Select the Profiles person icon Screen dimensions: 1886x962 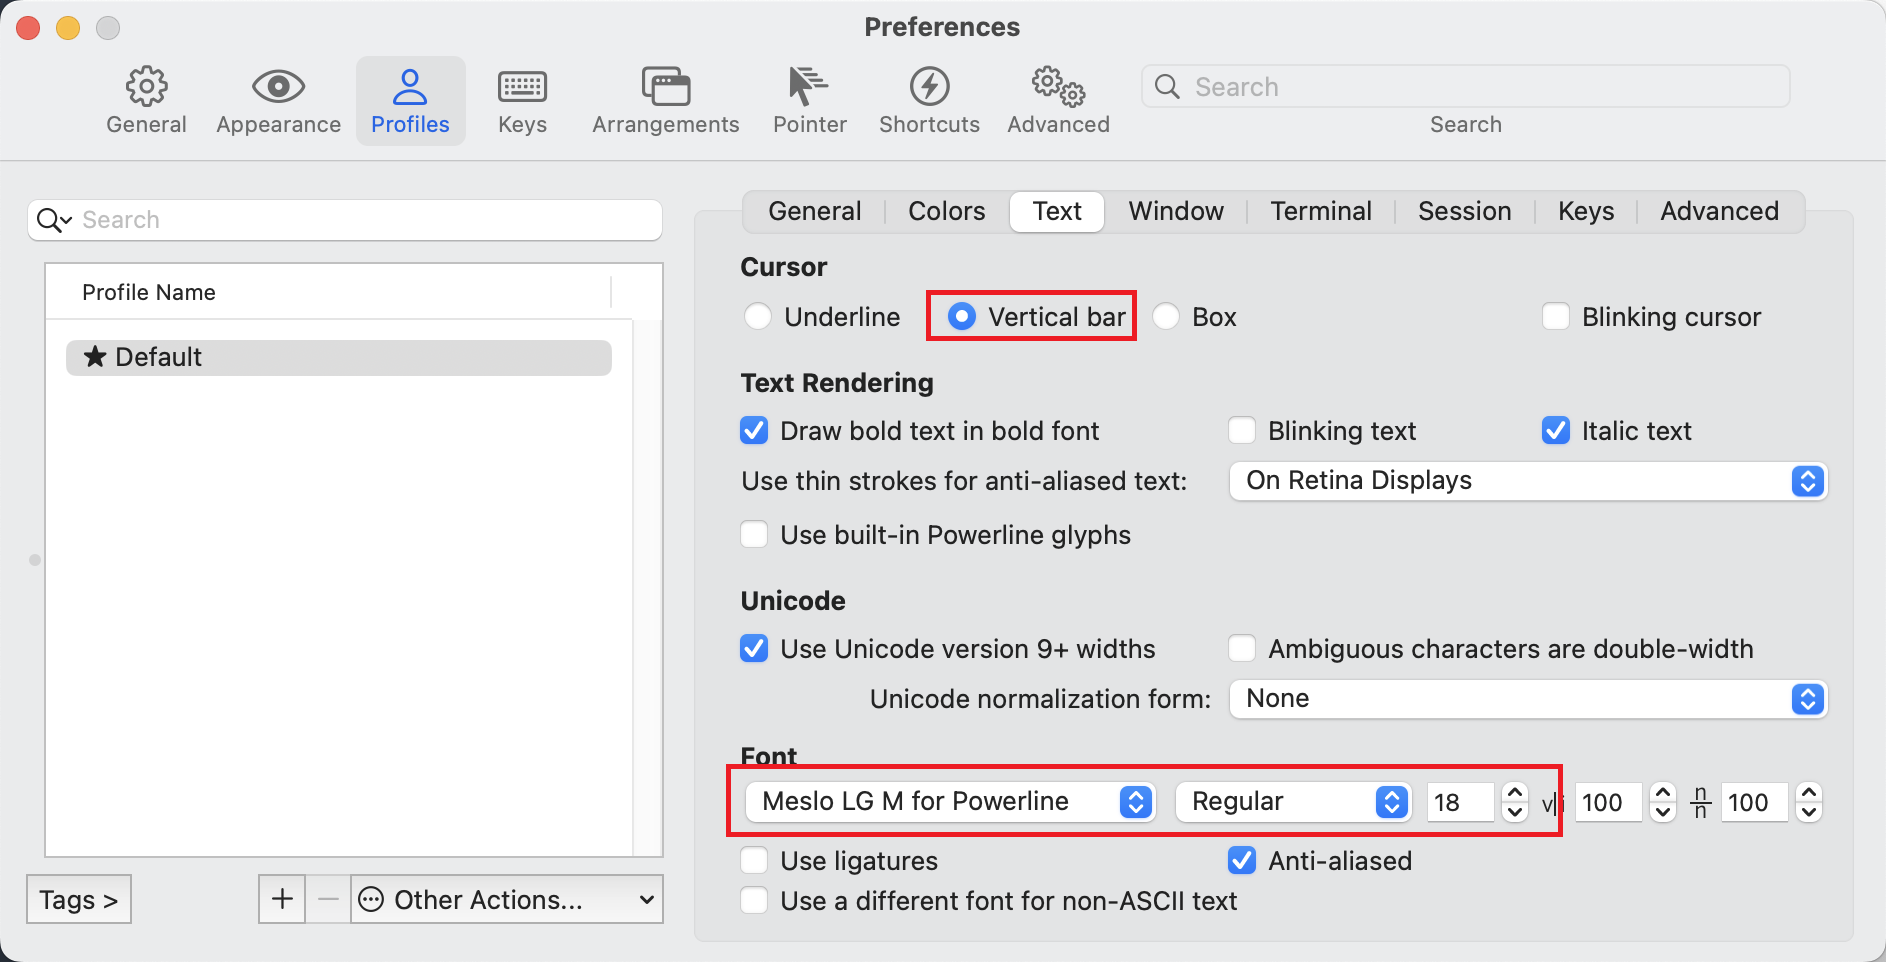click(x=410, y=87)
